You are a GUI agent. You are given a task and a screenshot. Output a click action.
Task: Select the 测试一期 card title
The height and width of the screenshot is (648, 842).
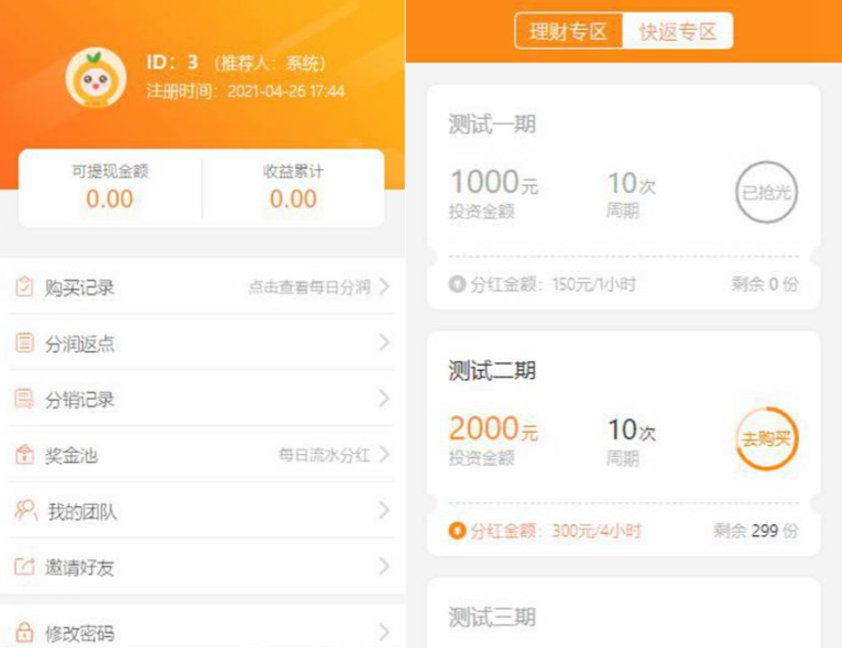click(492, 124)
